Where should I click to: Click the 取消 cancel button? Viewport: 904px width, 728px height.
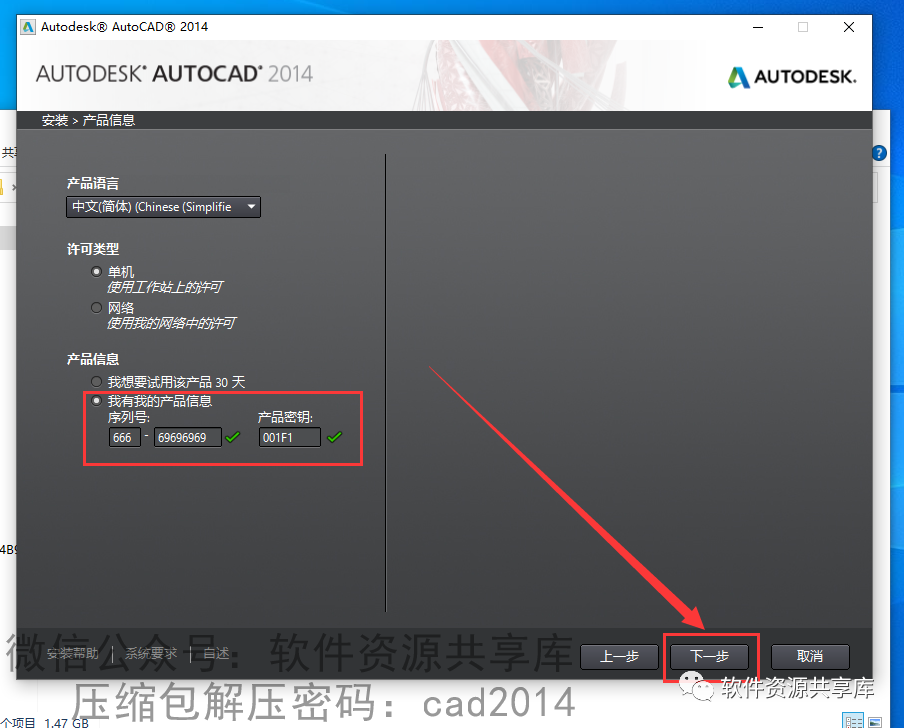pyautogui.click(x=810, y=657)
